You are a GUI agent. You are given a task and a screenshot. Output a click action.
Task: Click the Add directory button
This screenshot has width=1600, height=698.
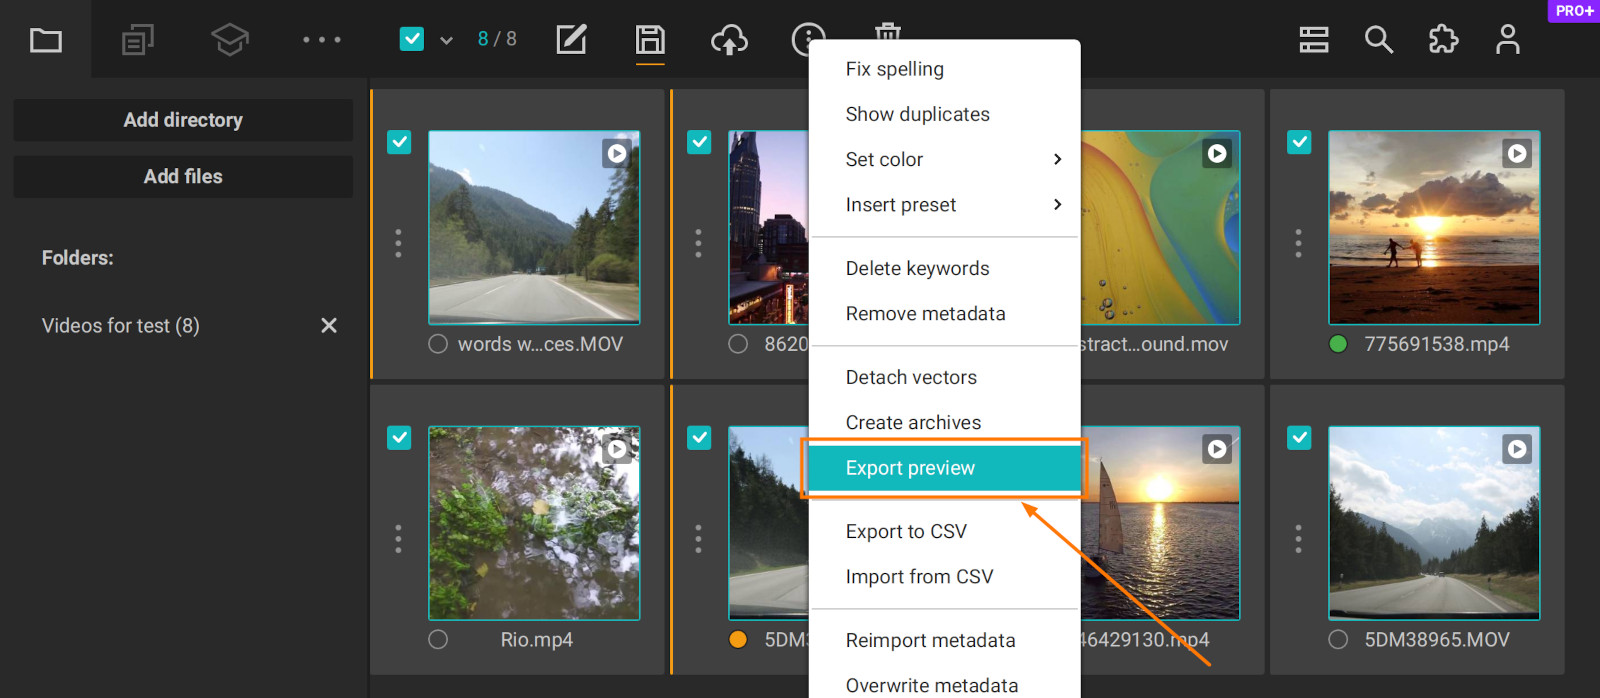(x=183, y=120)
